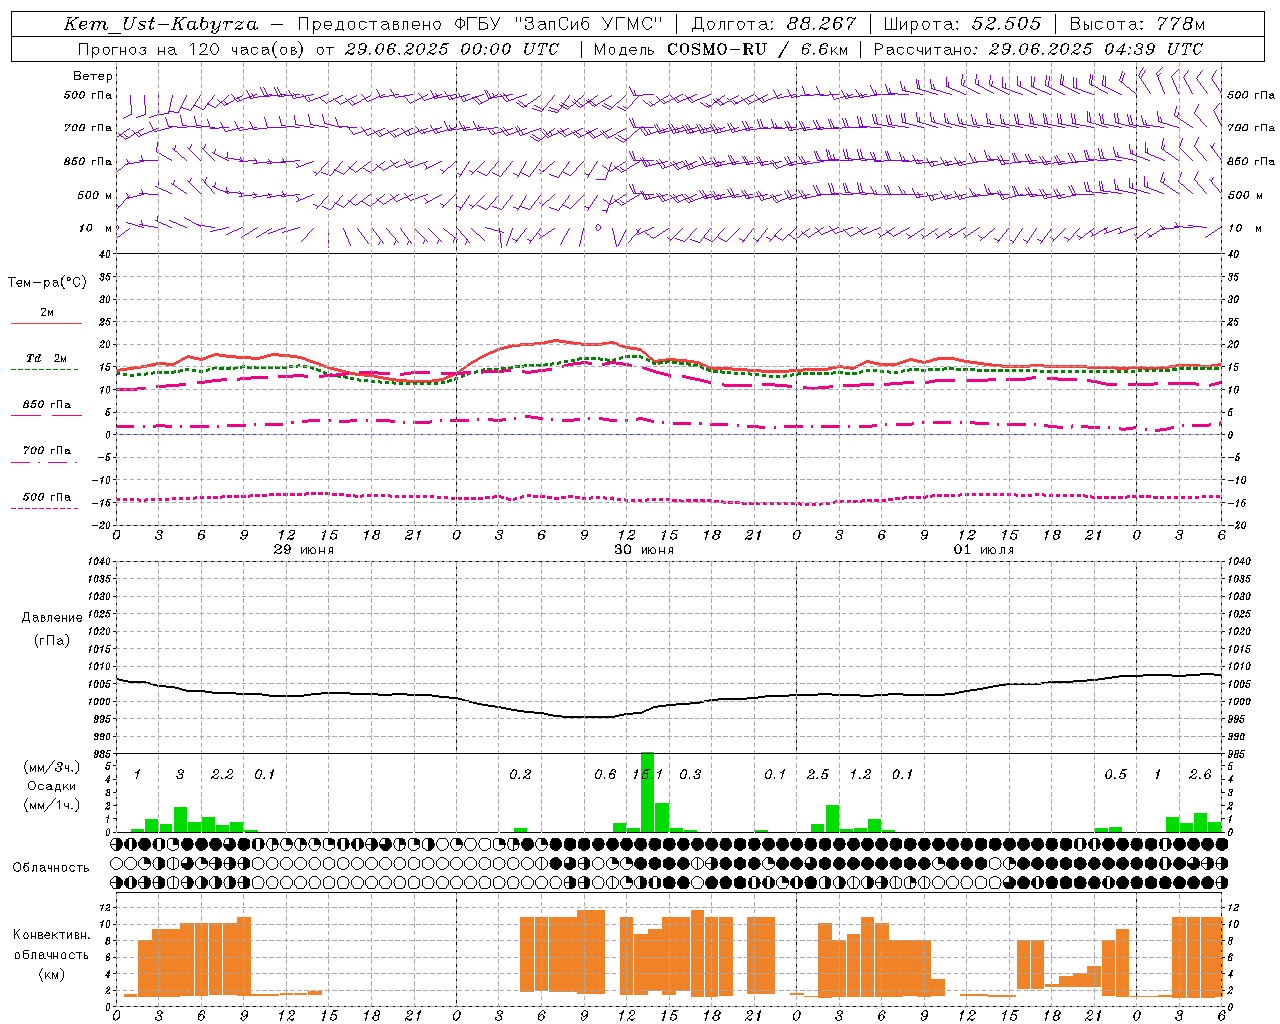Image resolution: width=1280 pixels, height=1024 pixels.
Task: Click the precipitation value 1.2
Action: click(860, 774)
